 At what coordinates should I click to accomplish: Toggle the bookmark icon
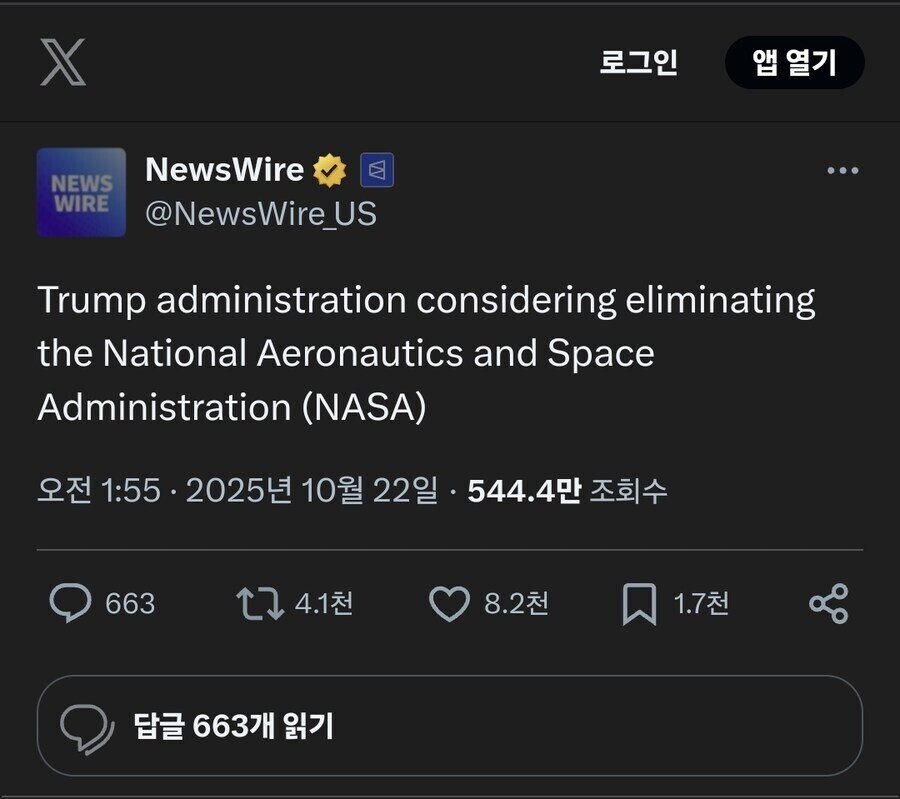point(639,603)
